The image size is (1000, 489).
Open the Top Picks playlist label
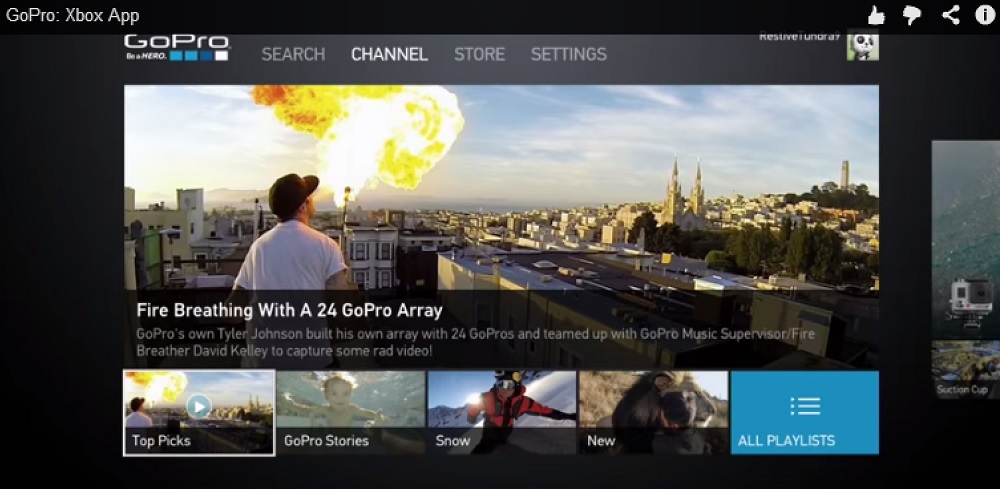(x=161, y=441)
